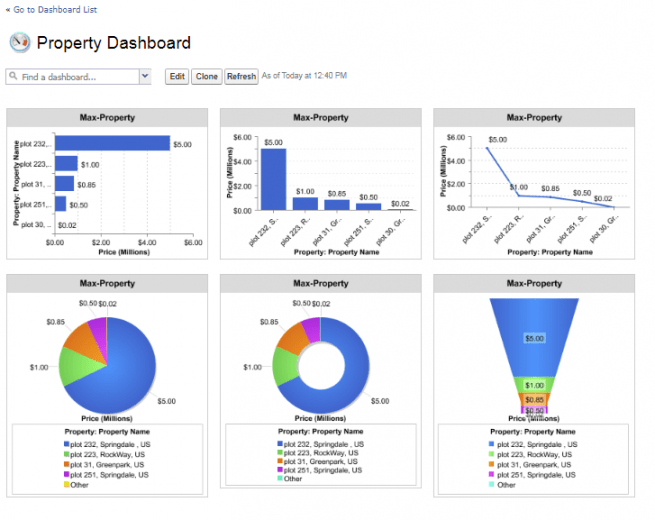Focus the Find a dashboard search field

tap(73, 77)
